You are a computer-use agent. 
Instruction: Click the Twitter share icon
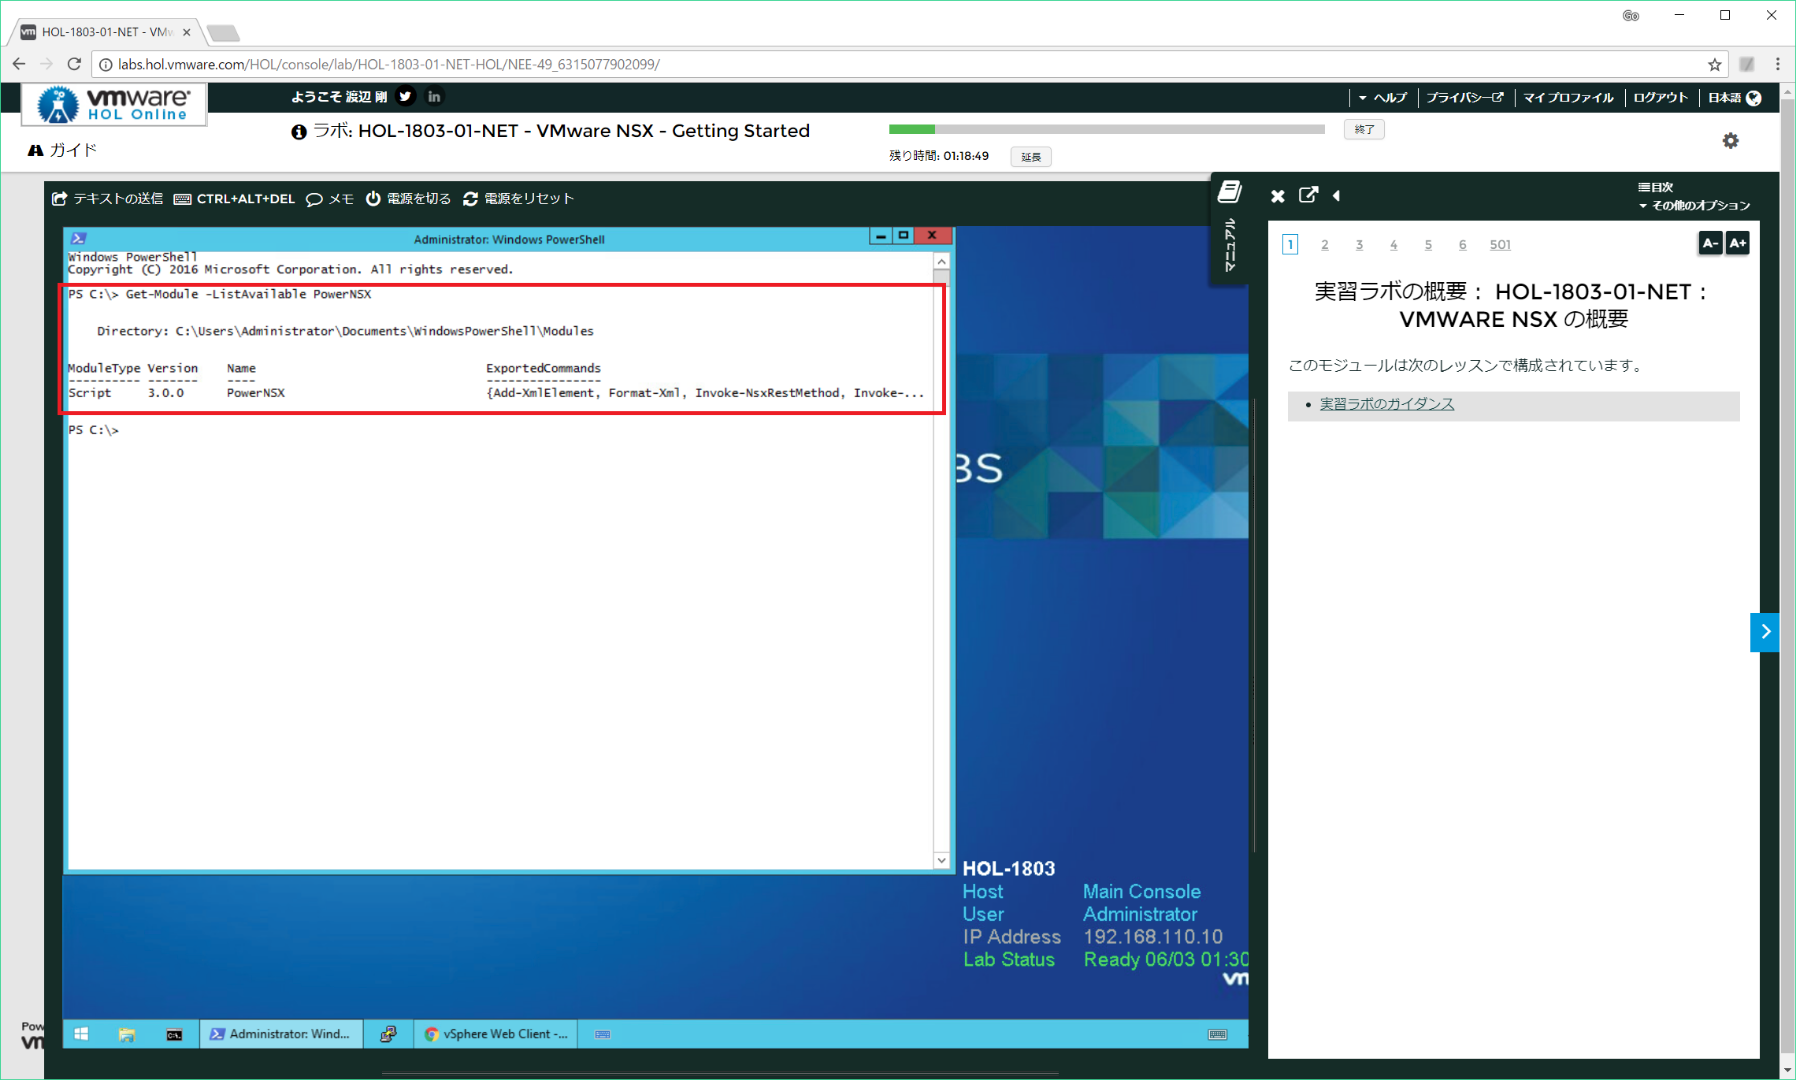click(x=405, y=96)
